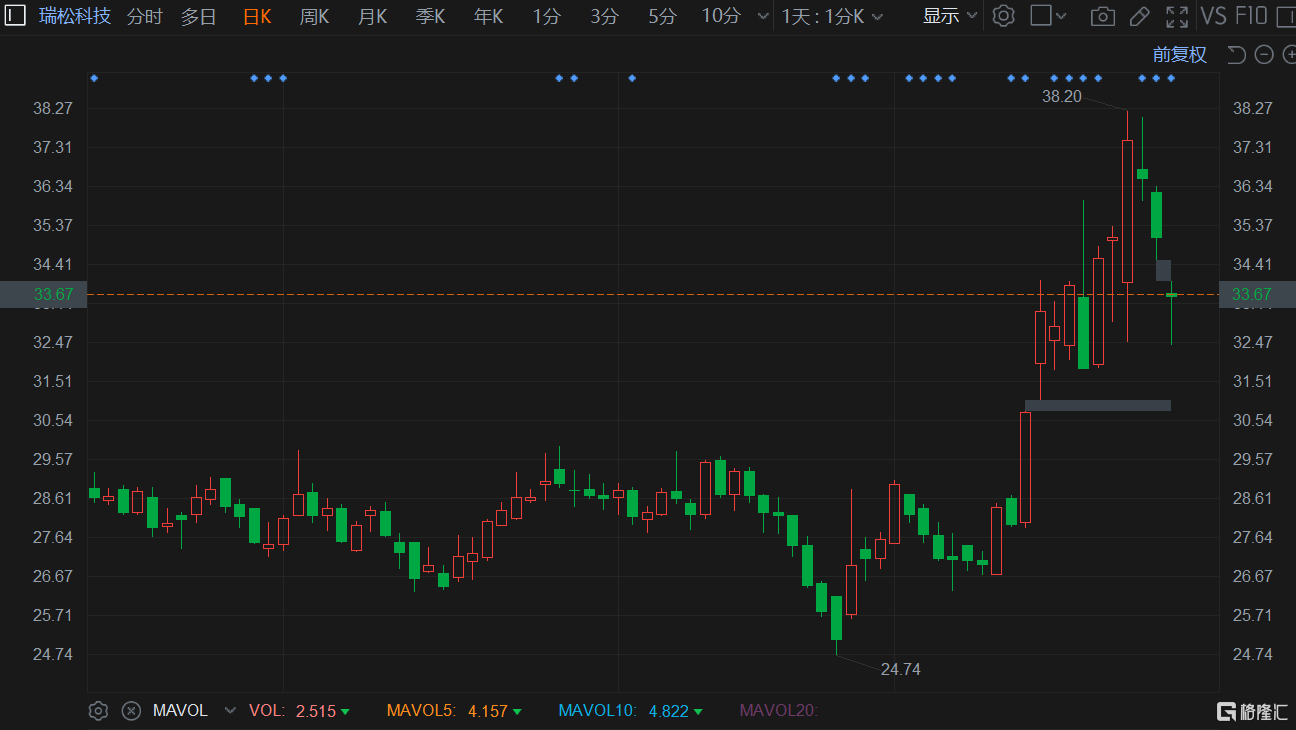Switch to 年K yearly tab
Screen dimensions: 1296x730
pos(488,17)
